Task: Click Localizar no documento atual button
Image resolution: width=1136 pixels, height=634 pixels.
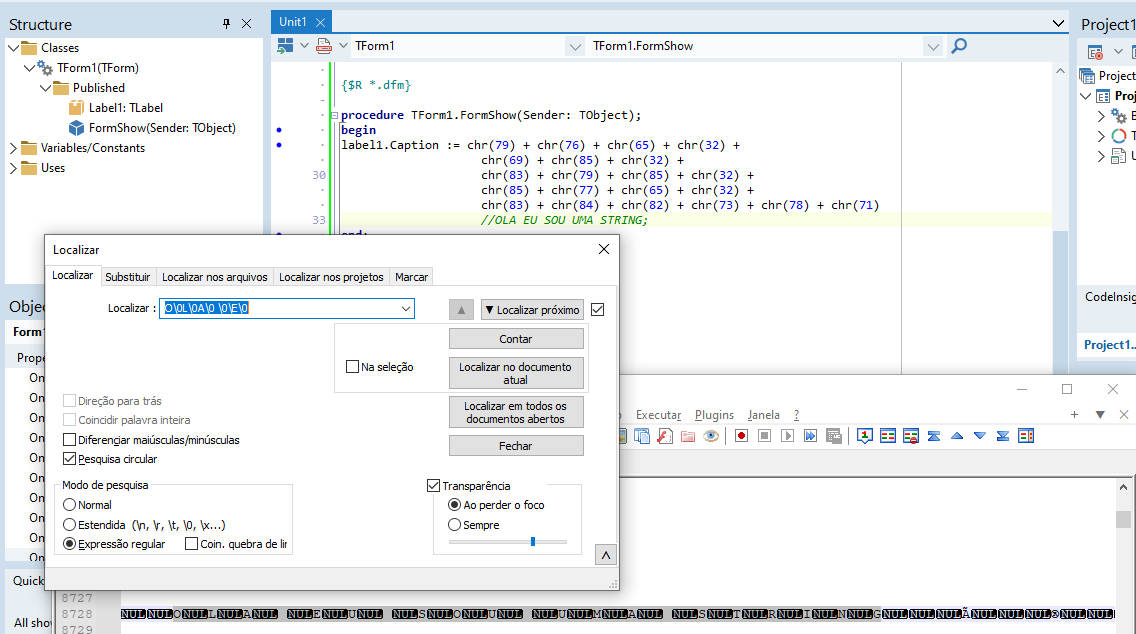Action: [x=516, y=373]
